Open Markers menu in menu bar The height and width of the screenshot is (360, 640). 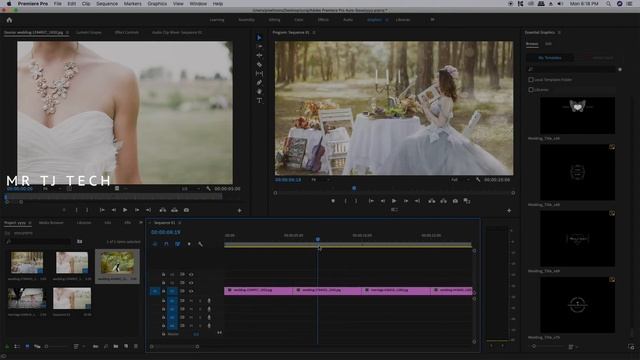[x=132, y=4]
